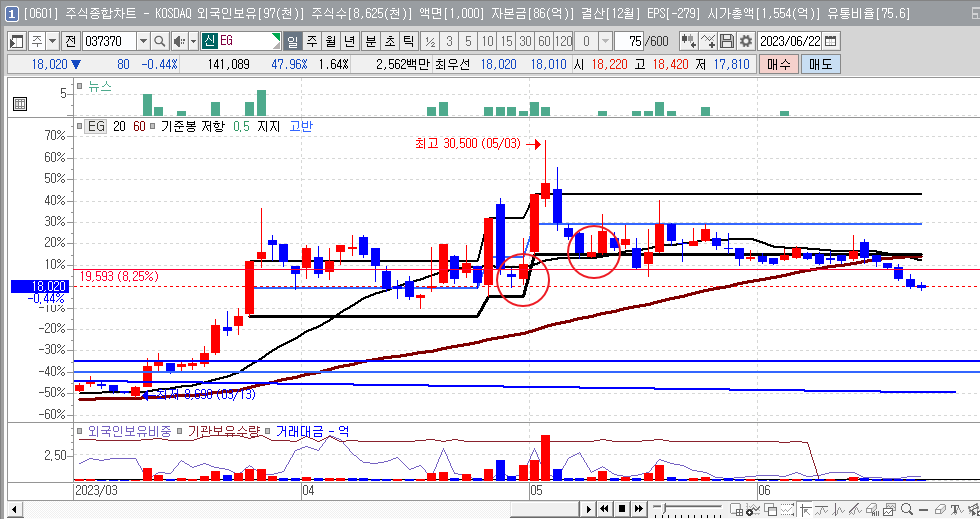Click the speaker sound alert icon
The width and height of the screenshot is (980, 519).
click(179, 41)
